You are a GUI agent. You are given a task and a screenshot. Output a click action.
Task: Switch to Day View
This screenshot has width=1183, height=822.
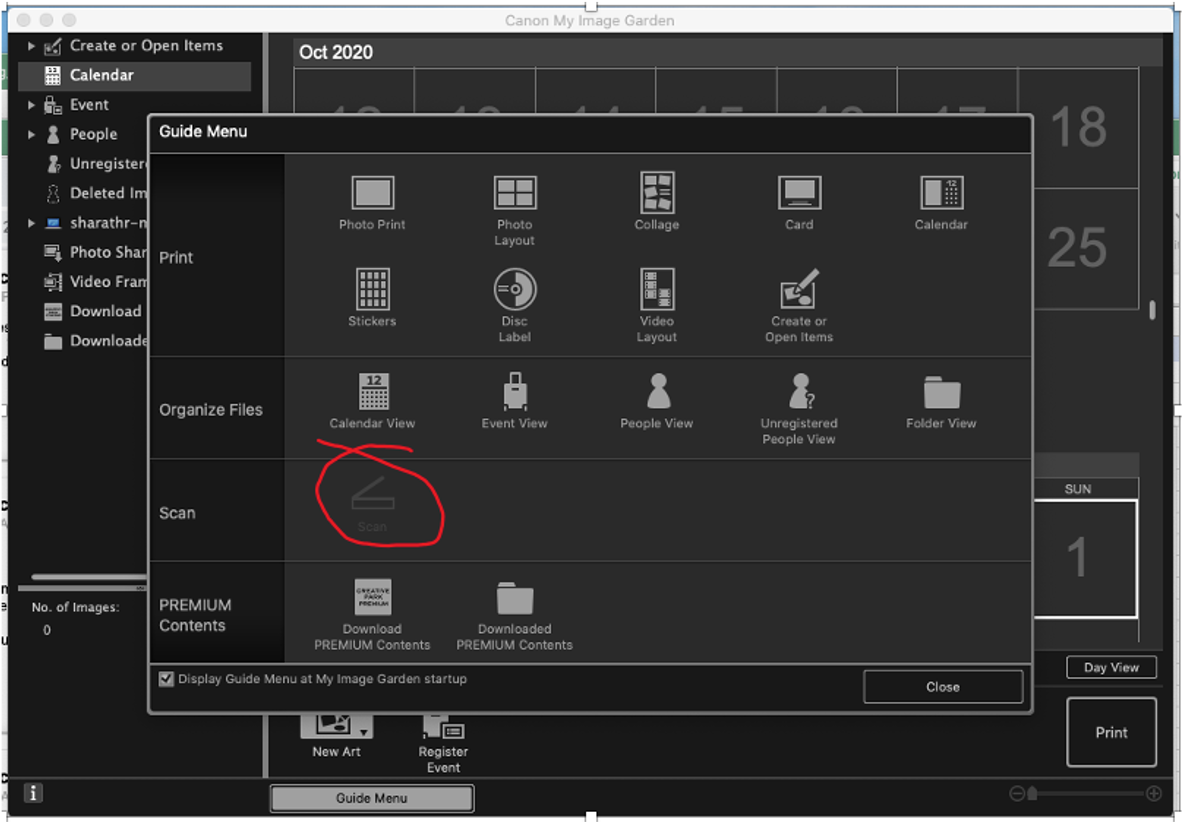(x=1111, y=668)
